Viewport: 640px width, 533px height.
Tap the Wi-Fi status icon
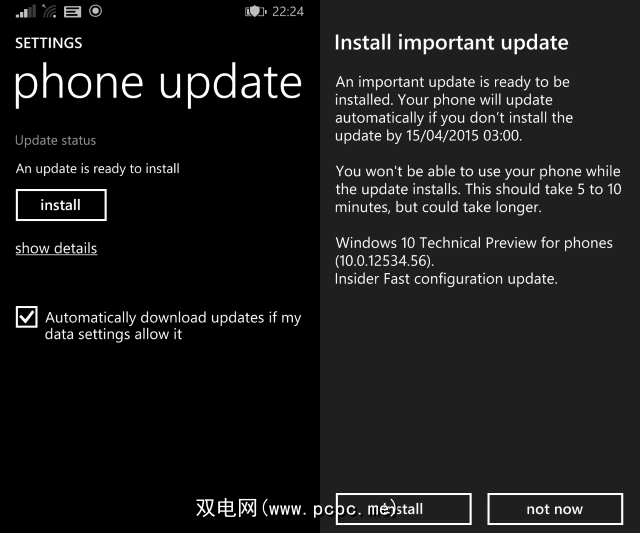pyautogui.click(x=49, y=11)
